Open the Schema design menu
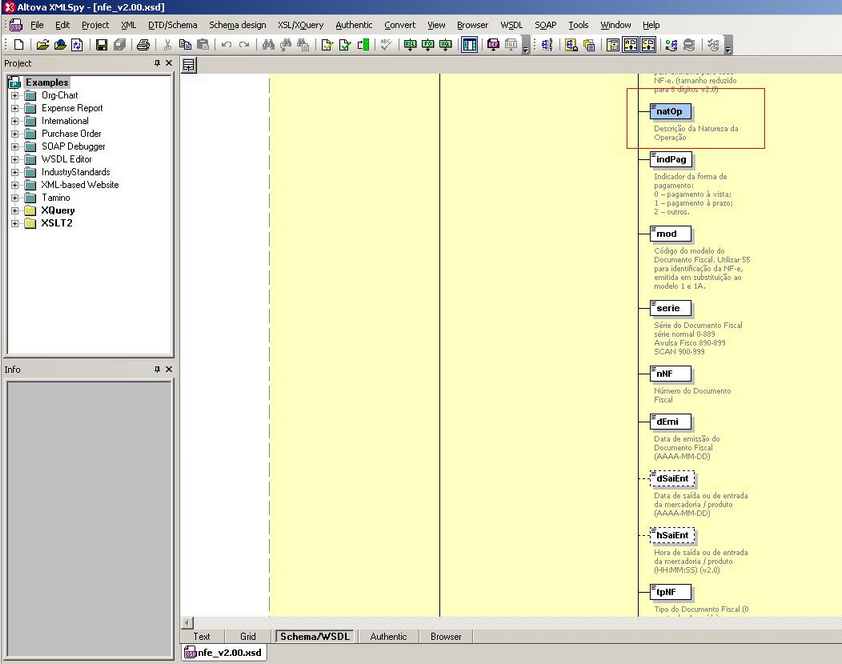 (237, 25)
